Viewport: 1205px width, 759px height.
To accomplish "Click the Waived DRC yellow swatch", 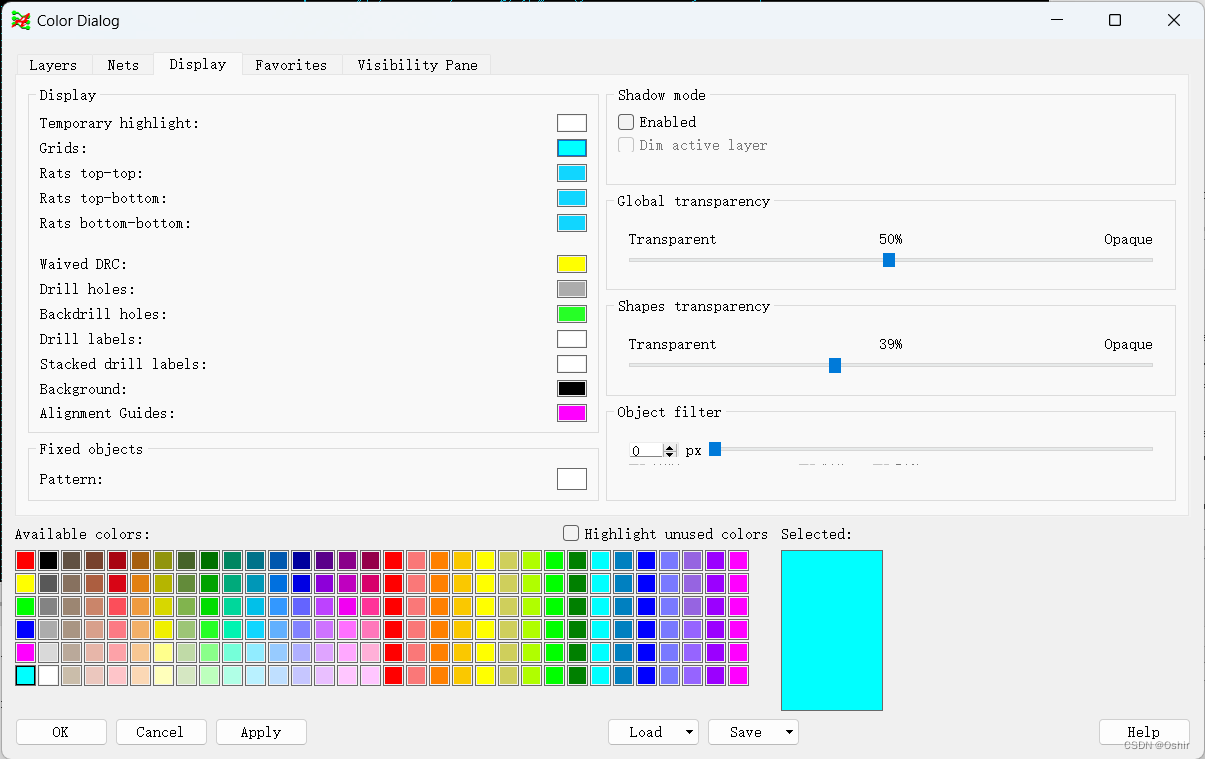I will pos(571,264).
